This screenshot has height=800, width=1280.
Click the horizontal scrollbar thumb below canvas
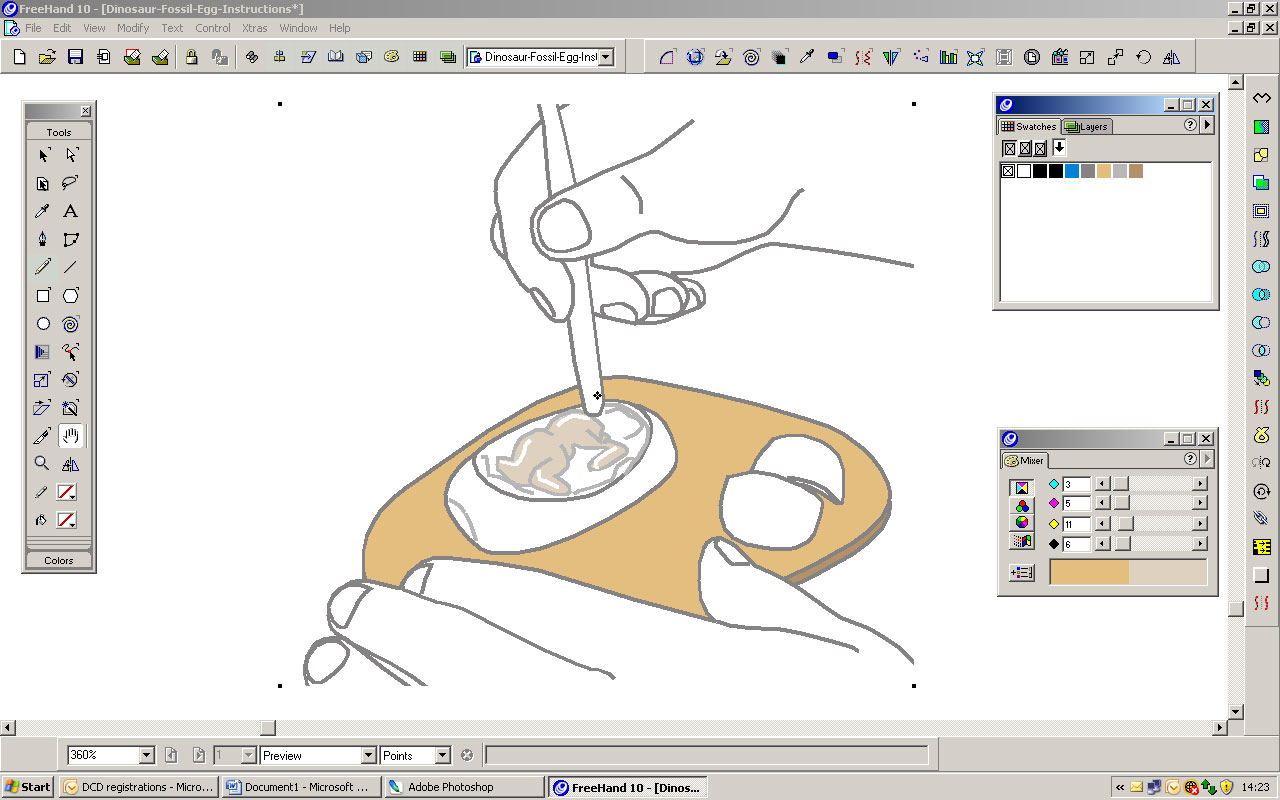[x=268, y=728]
